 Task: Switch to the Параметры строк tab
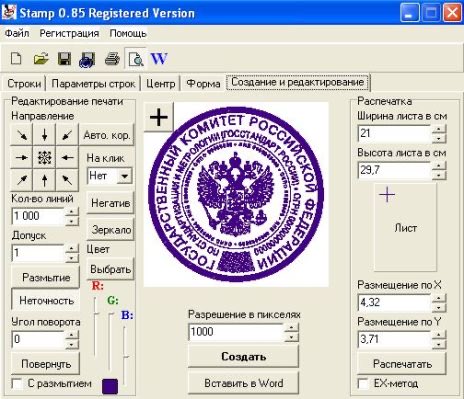[x=93, y=83]
